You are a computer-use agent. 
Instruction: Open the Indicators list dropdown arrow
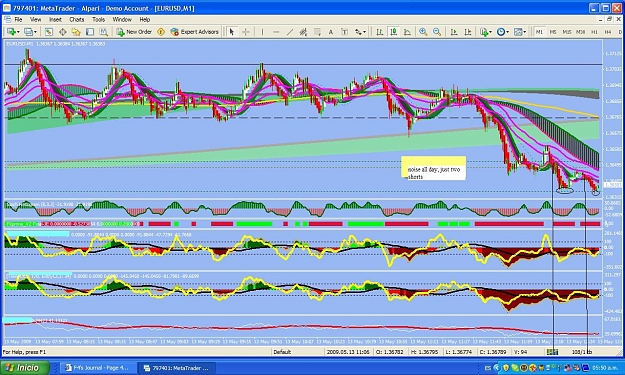pyautogui.click(x=490, y=32)
